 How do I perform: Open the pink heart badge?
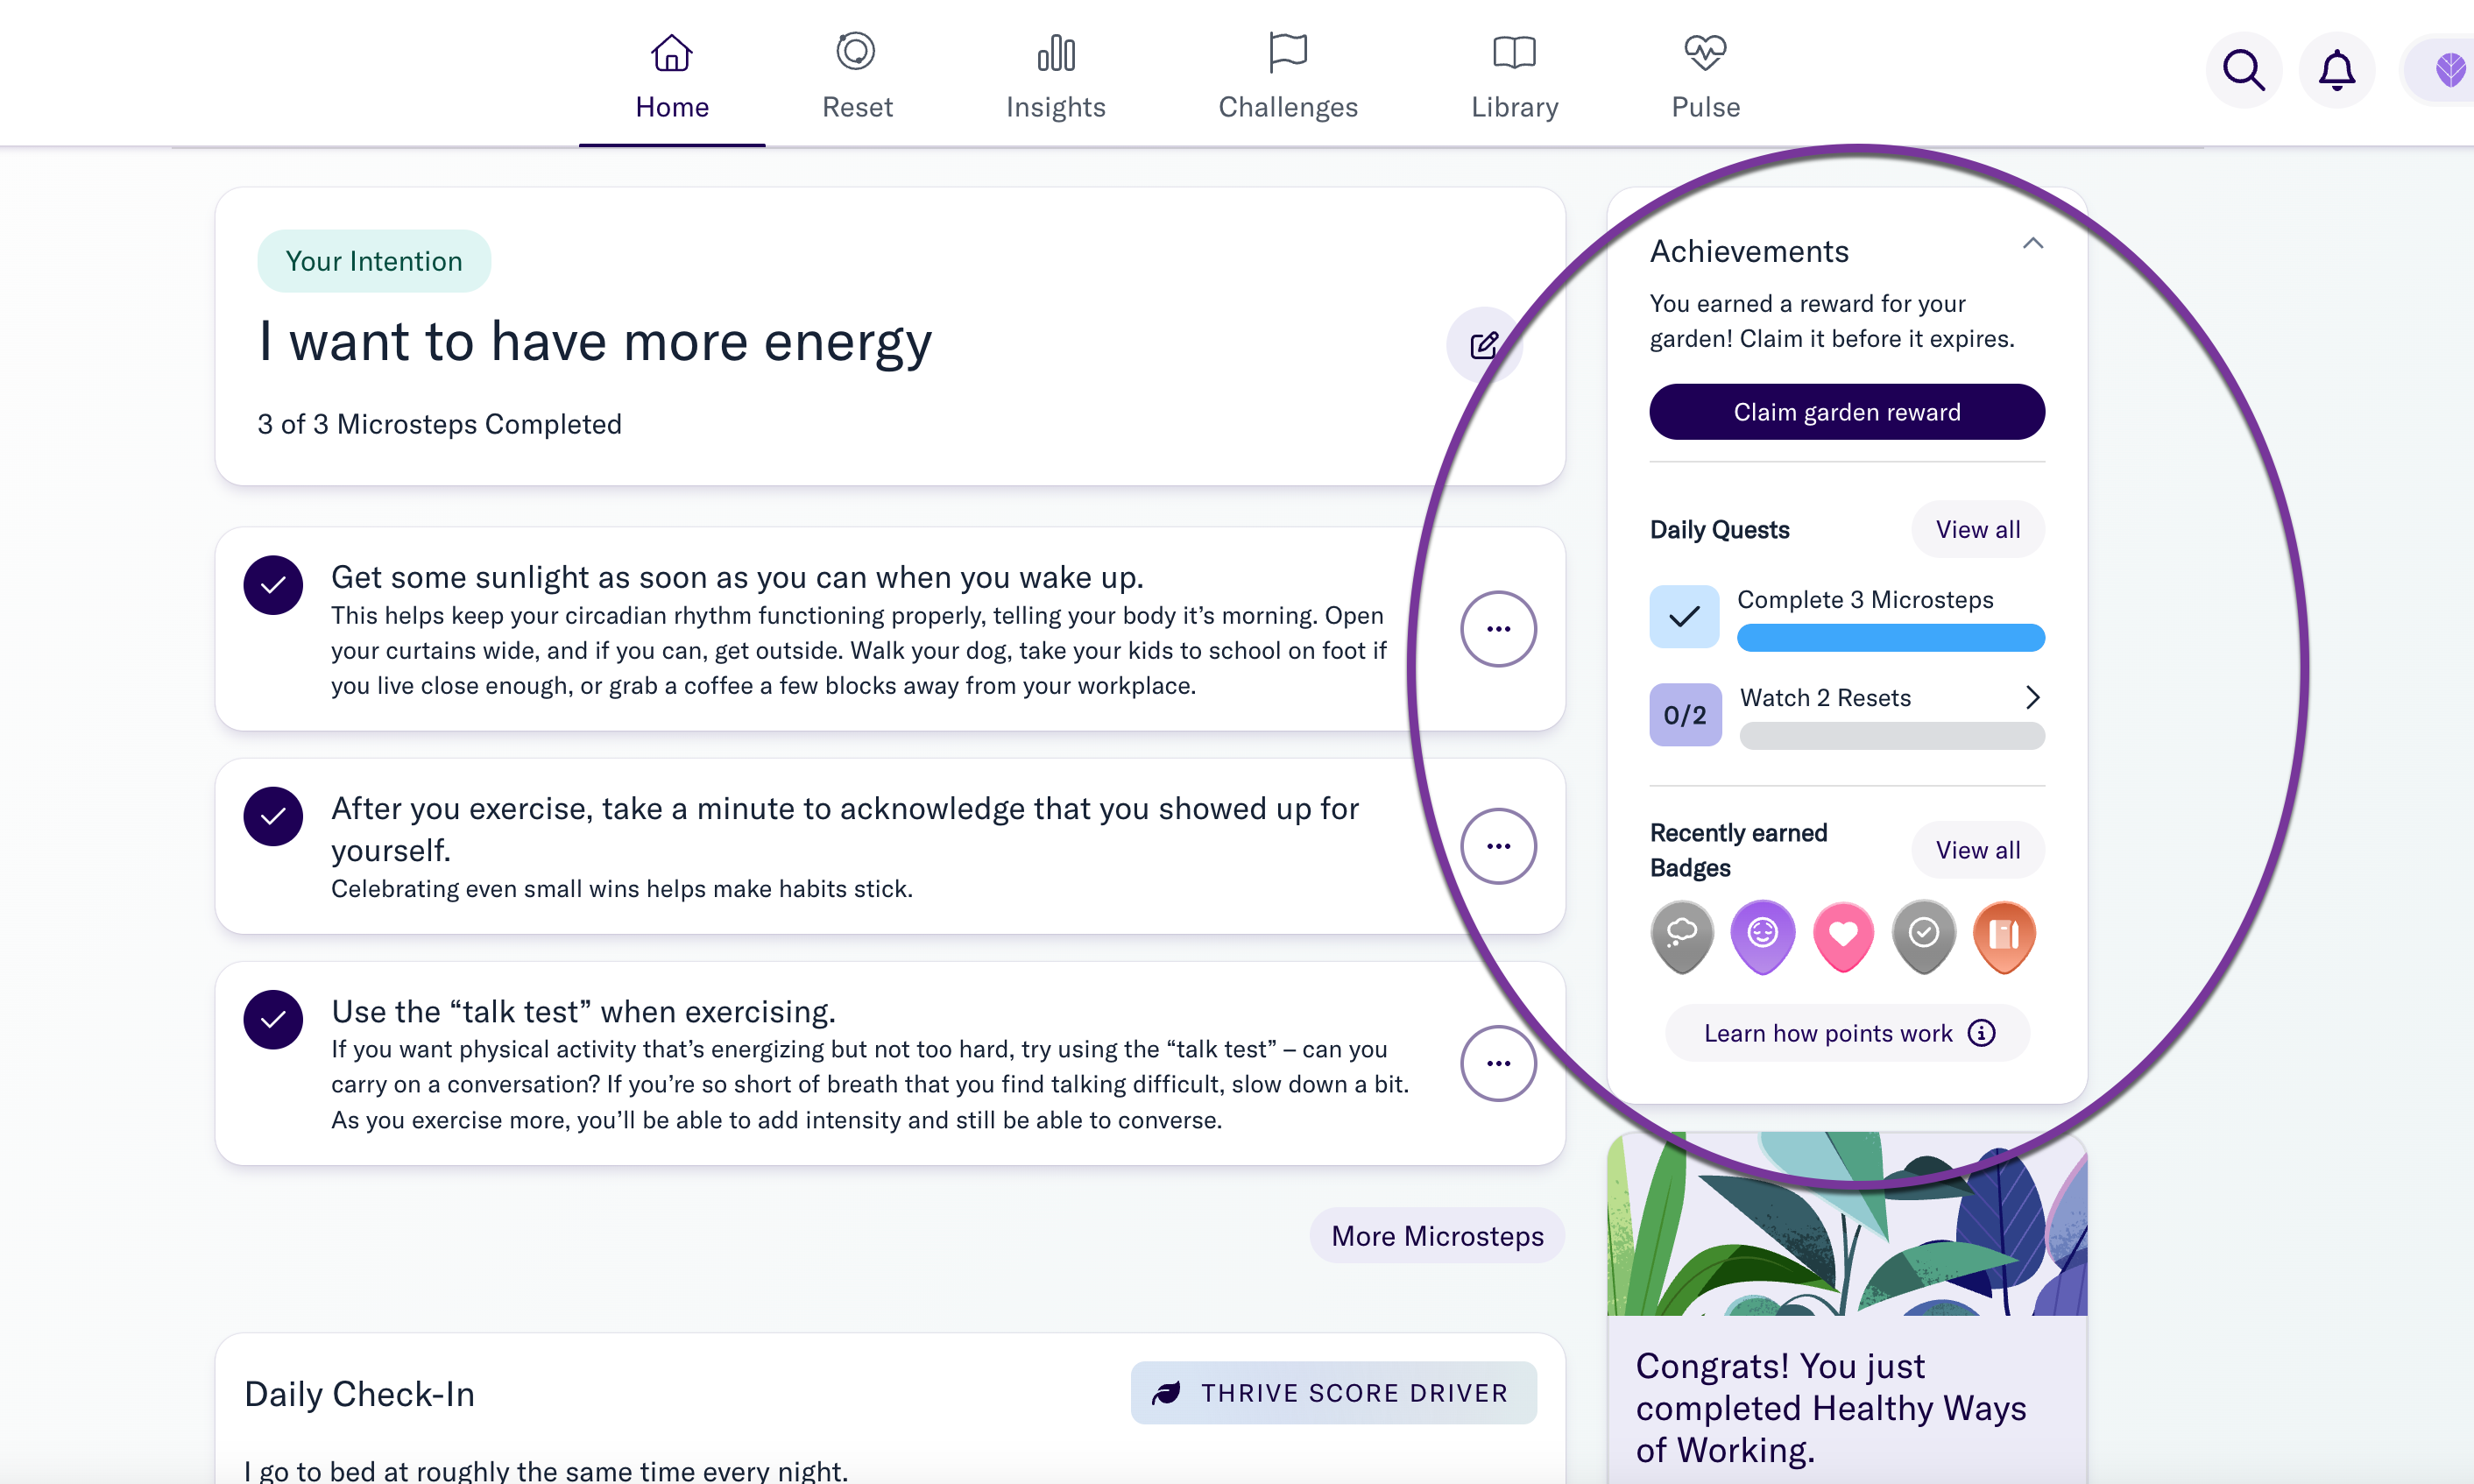click(x=1843, y=936)
